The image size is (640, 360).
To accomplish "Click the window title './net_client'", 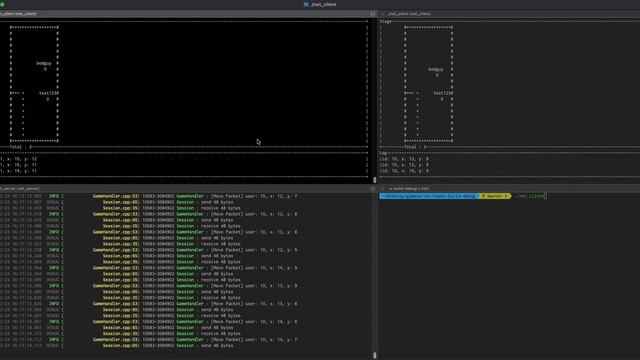I will (x=323, y=4).
